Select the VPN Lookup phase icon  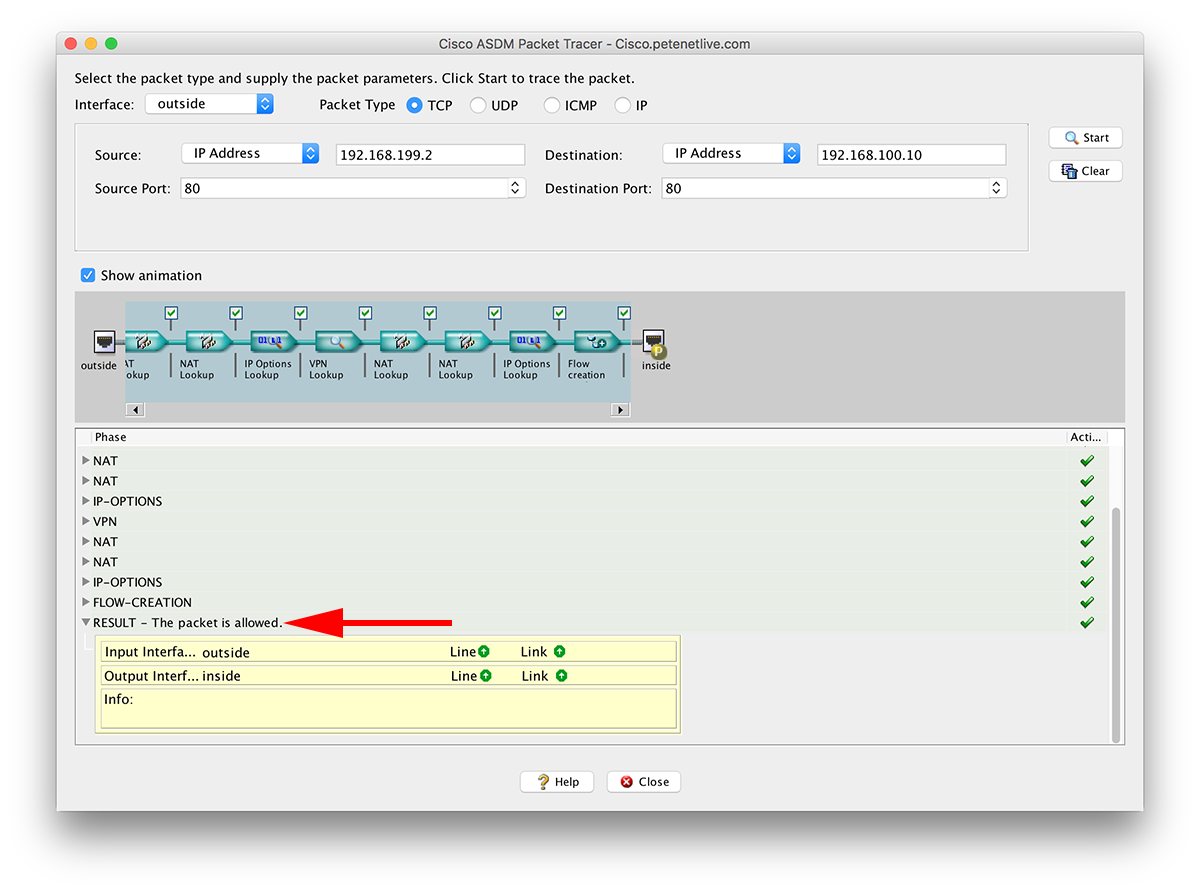coord(337,342)
